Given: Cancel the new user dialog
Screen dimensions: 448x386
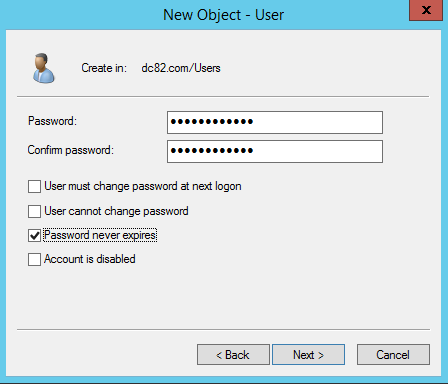Looking at the screenshot, I should pyautogui.click(x=393, y=355).
